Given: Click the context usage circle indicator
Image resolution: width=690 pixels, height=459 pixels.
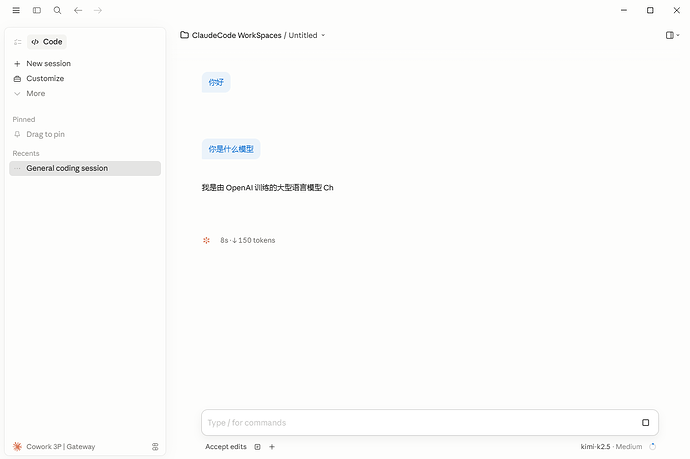Looking at the screenshot, I should (x=653, y=447).
